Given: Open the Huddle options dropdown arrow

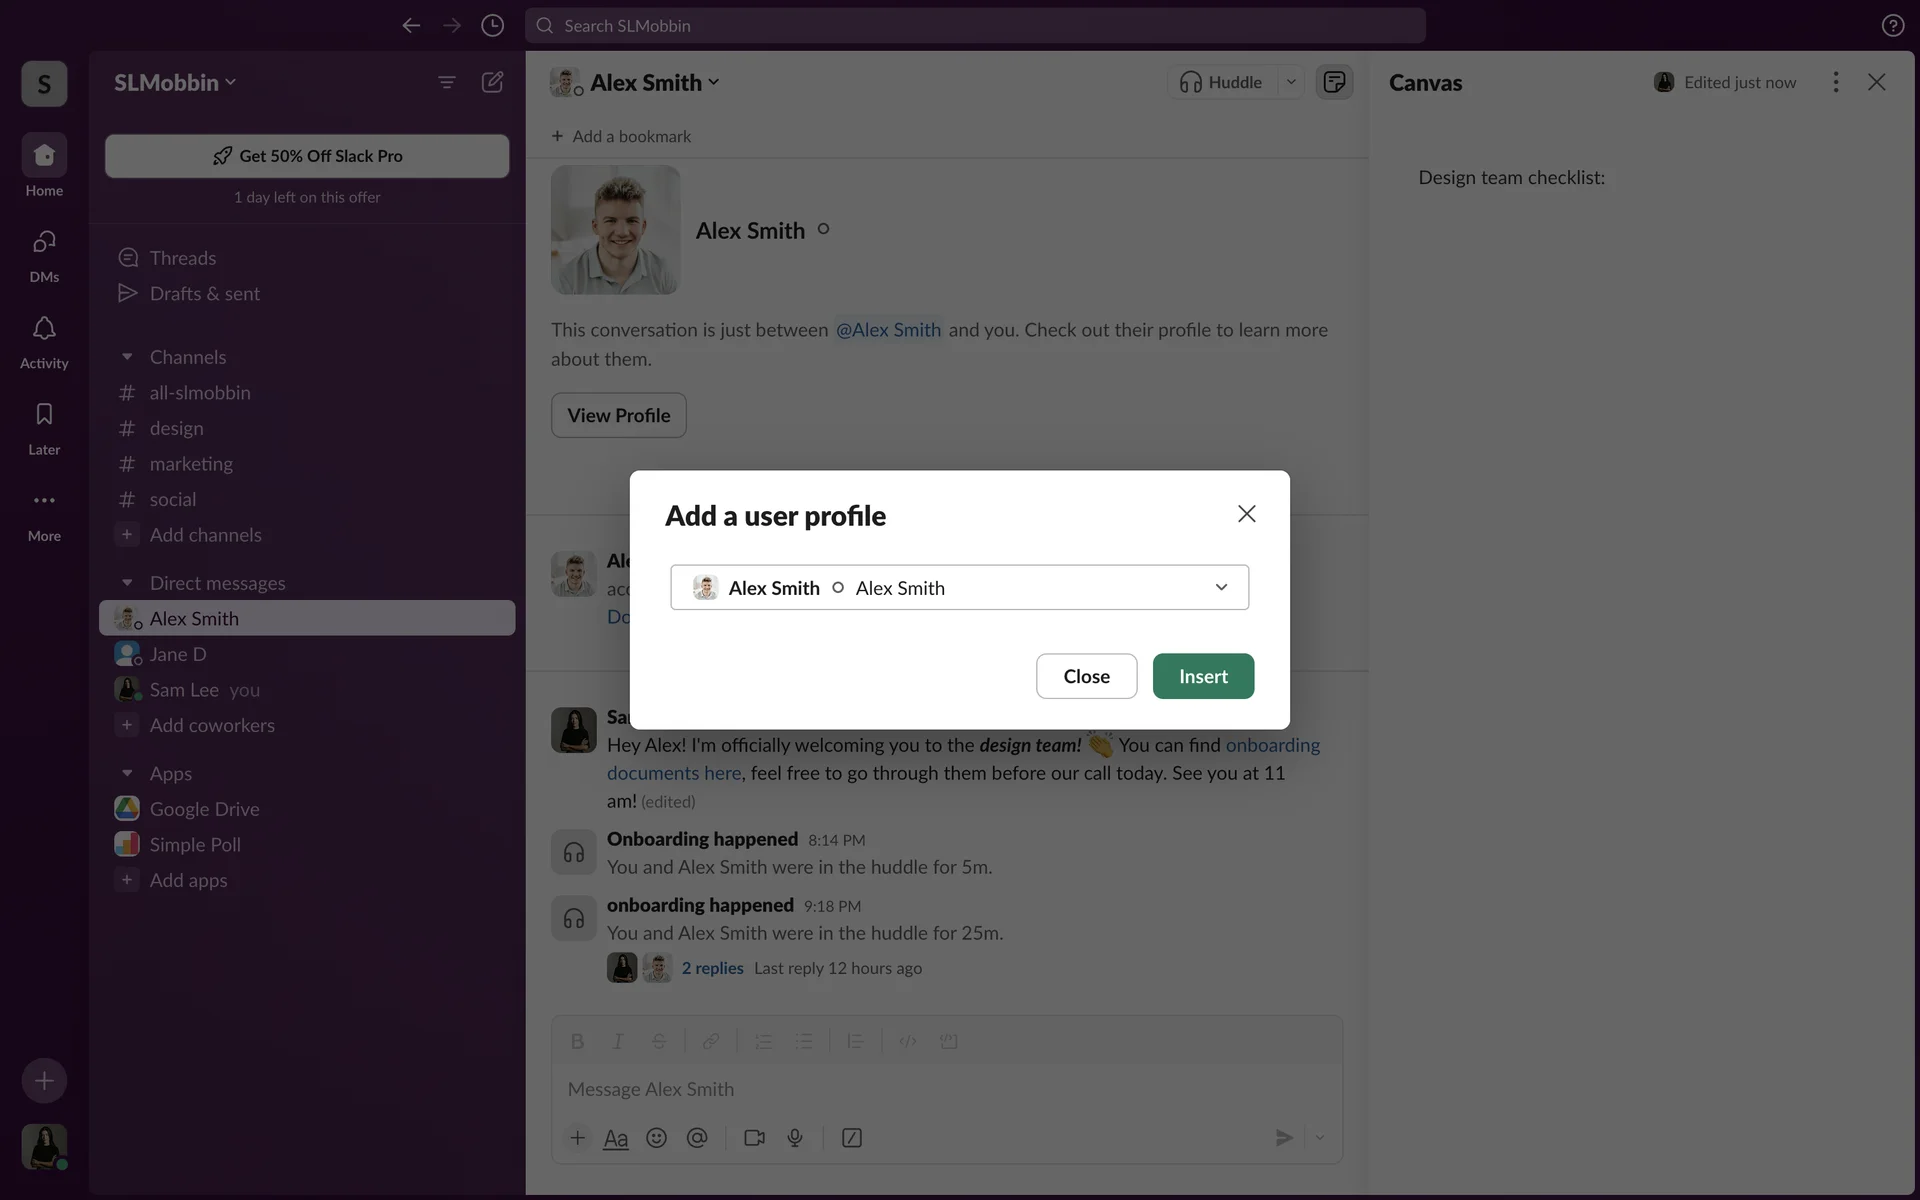Looking at the screenshot, I should click(x=1291, y=82).
